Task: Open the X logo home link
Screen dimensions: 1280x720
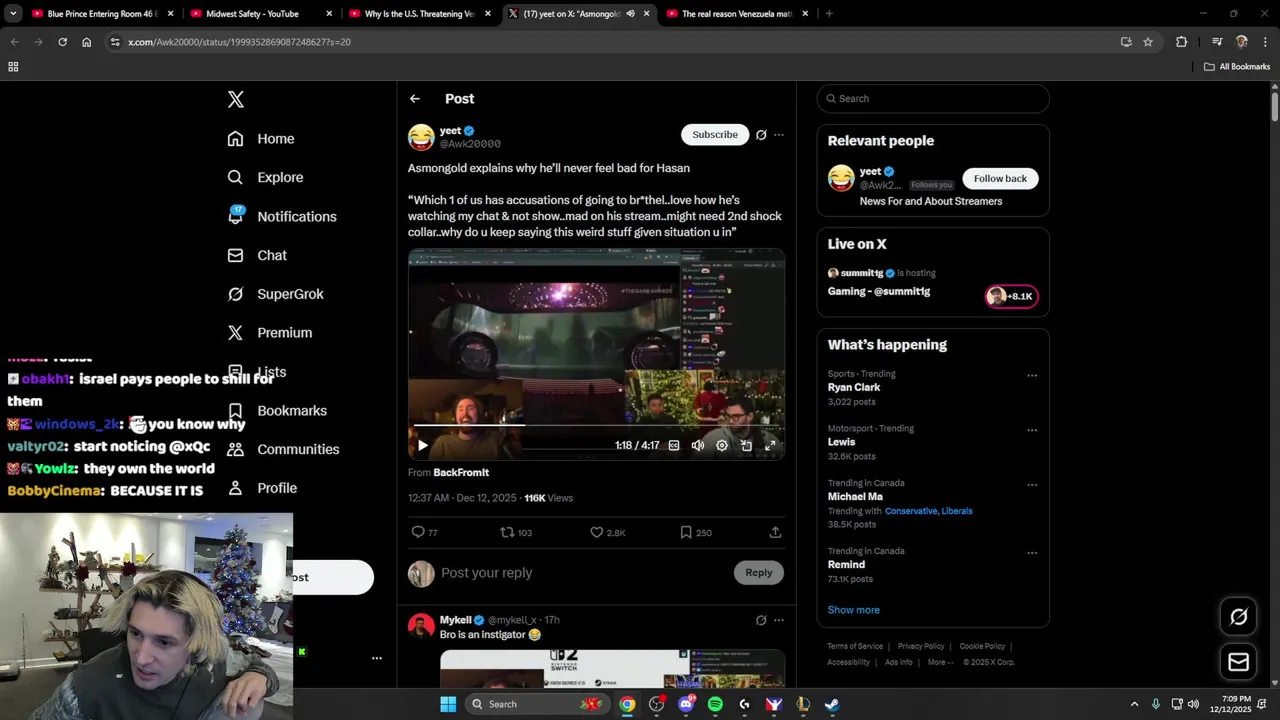Action: pos(235,99)
